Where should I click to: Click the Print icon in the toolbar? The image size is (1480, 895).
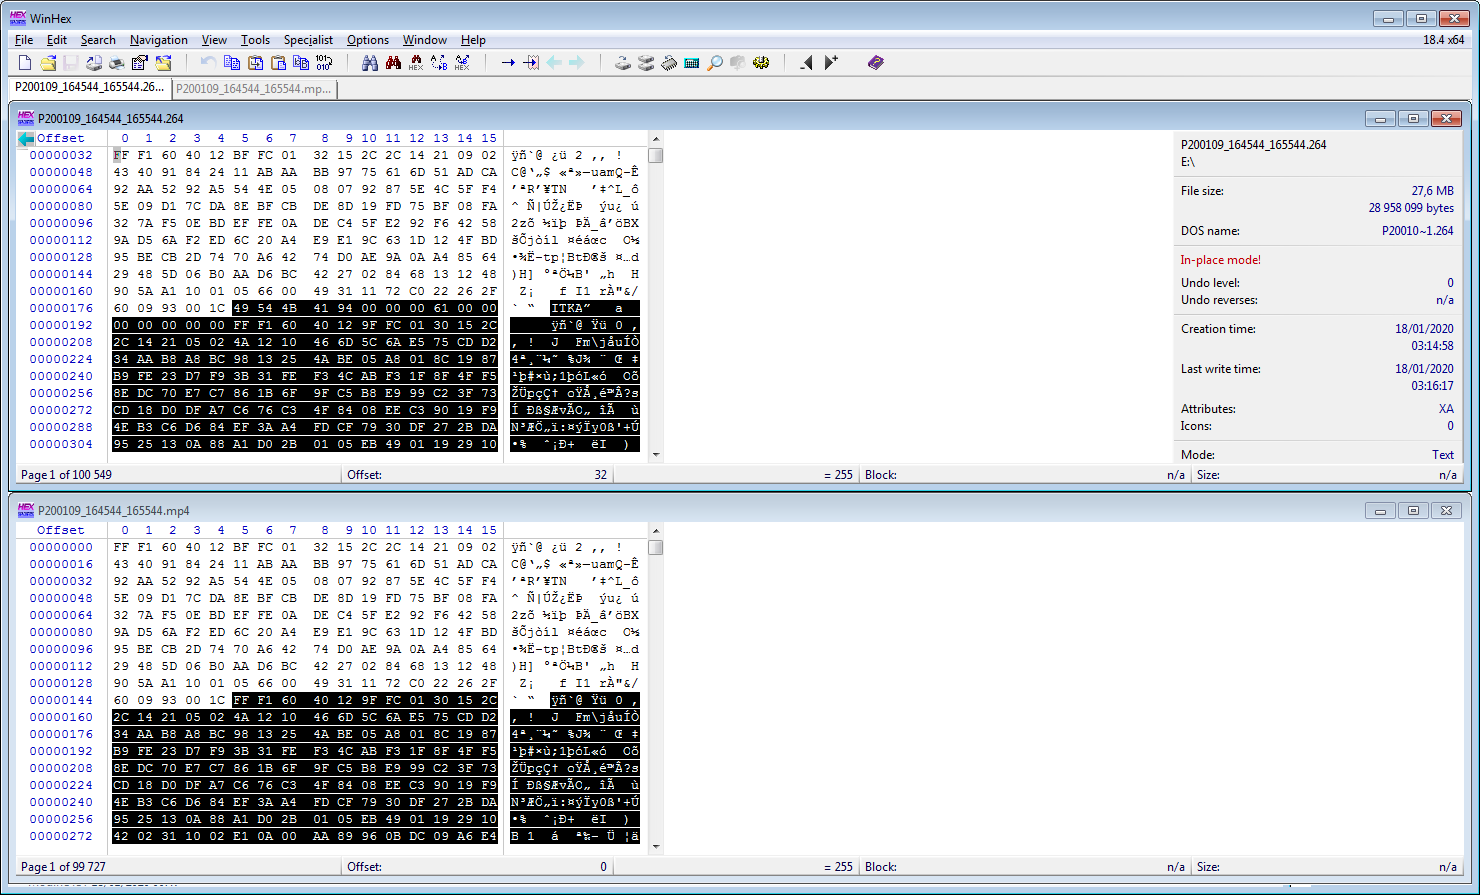pos(117,63)
